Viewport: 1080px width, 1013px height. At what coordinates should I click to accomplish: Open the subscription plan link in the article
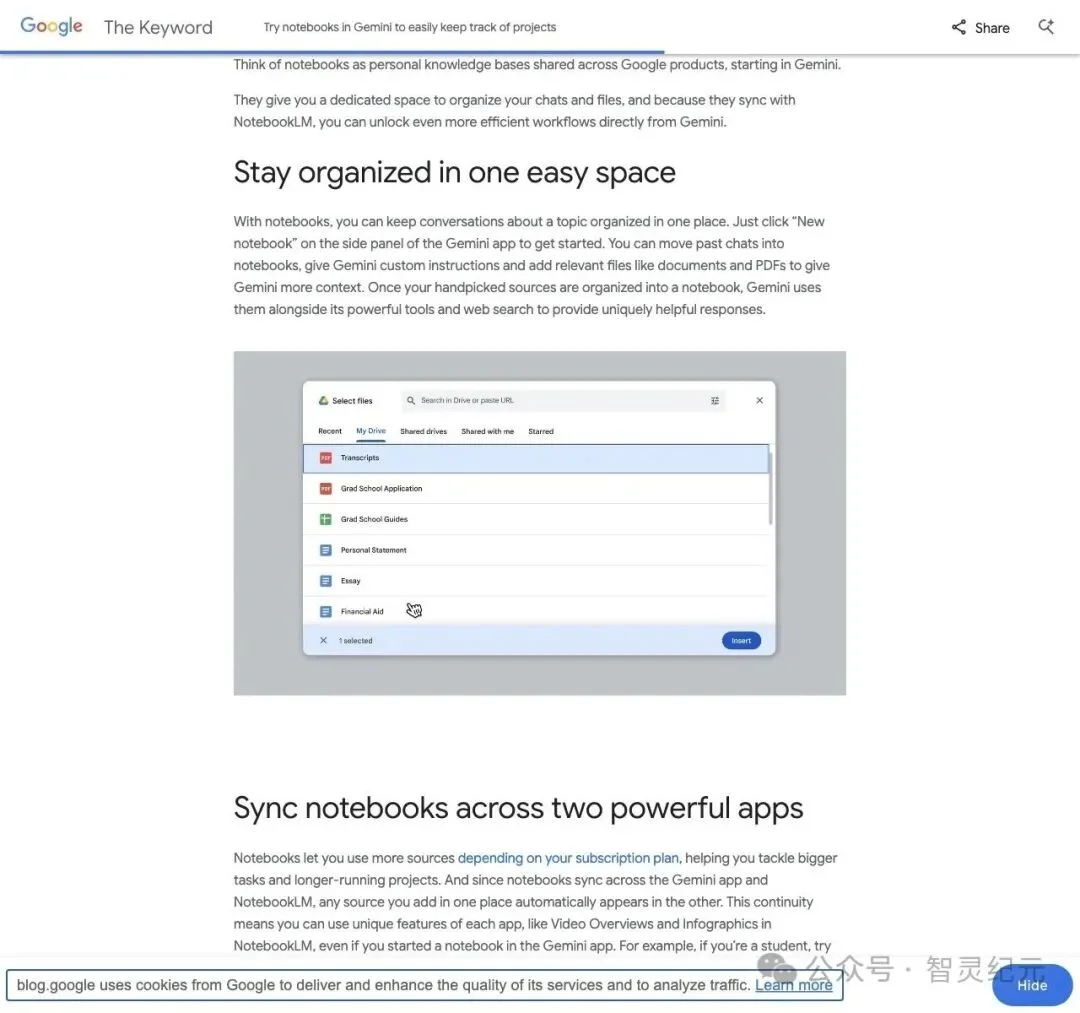tap(568, 857)
